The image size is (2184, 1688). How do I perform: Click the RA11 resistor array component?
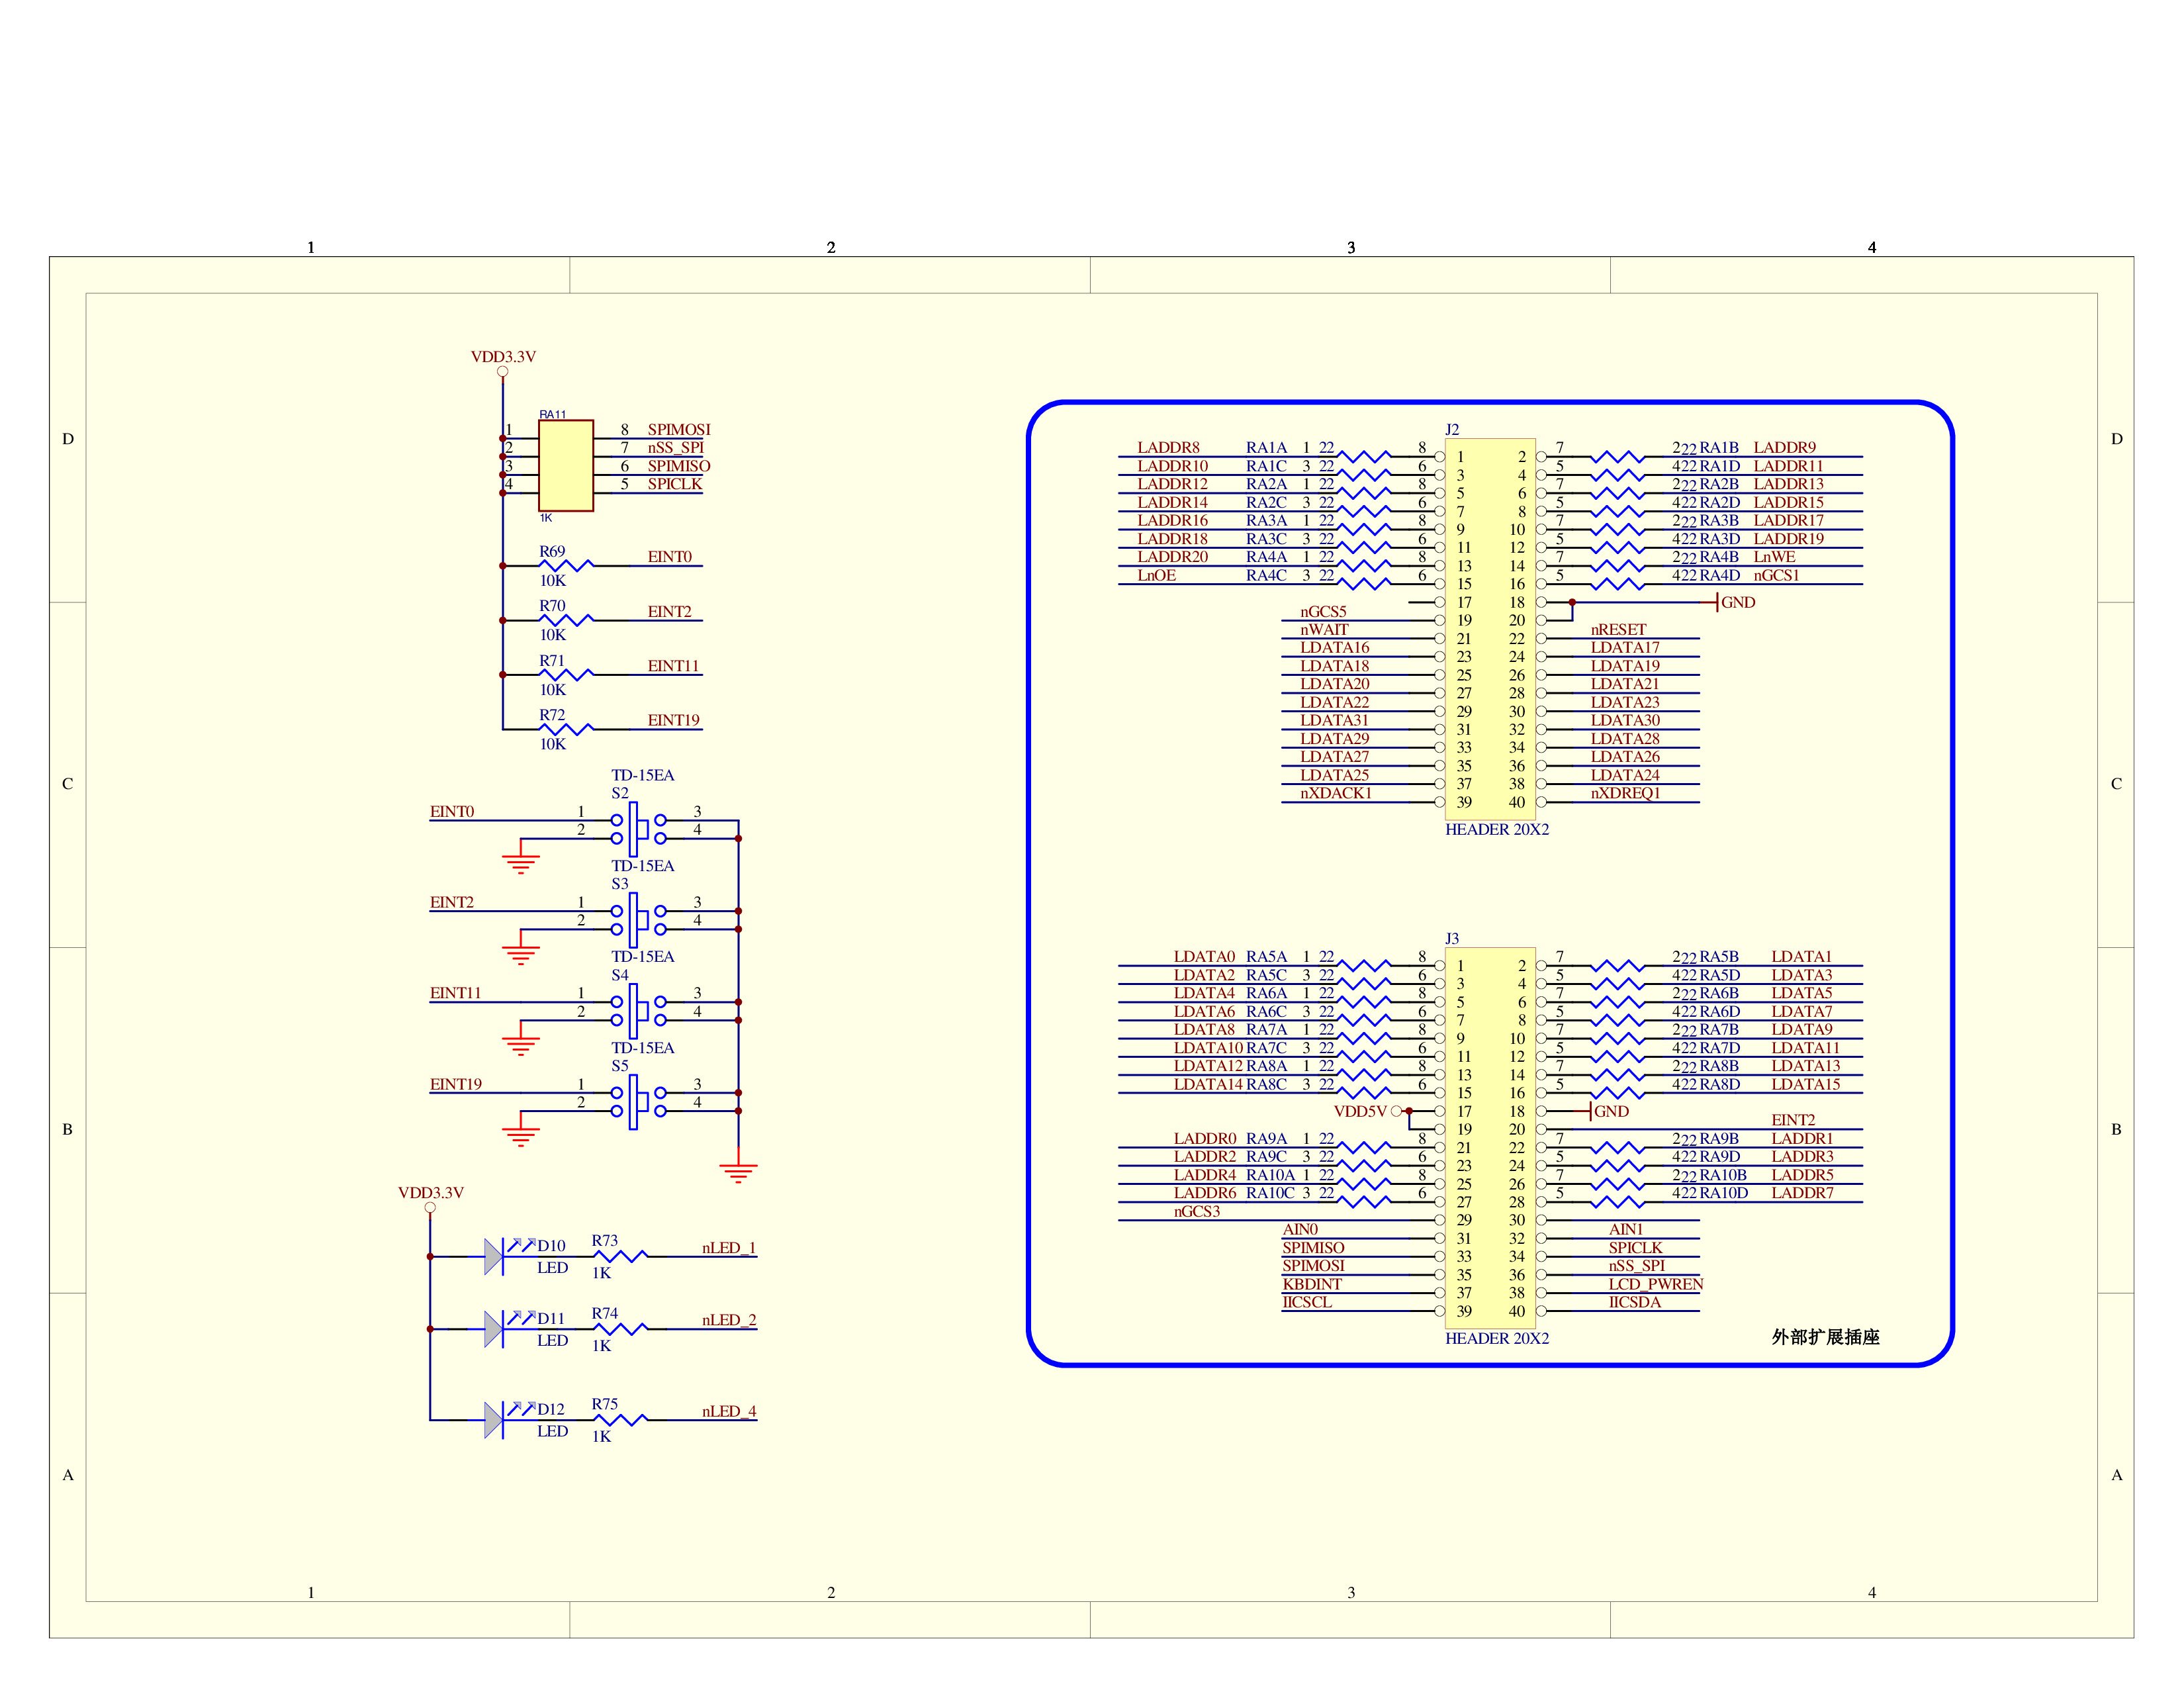[x=565, y=465]
